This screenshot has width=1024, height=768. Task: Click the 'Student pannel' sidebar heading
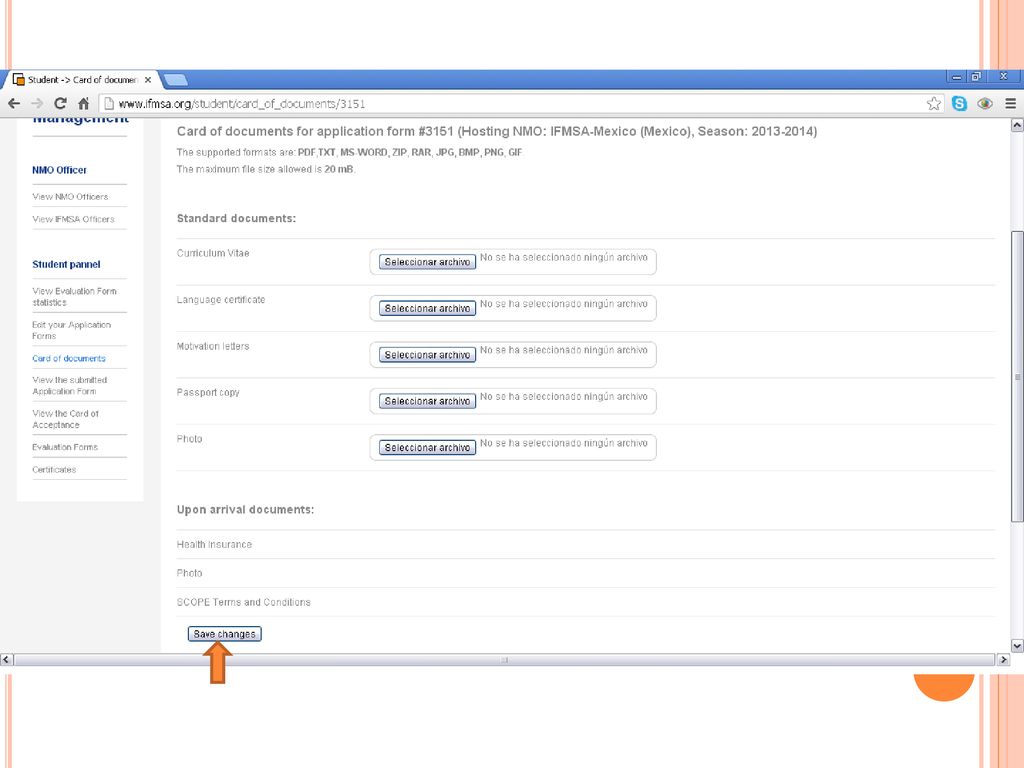click(x=66, y=264)
